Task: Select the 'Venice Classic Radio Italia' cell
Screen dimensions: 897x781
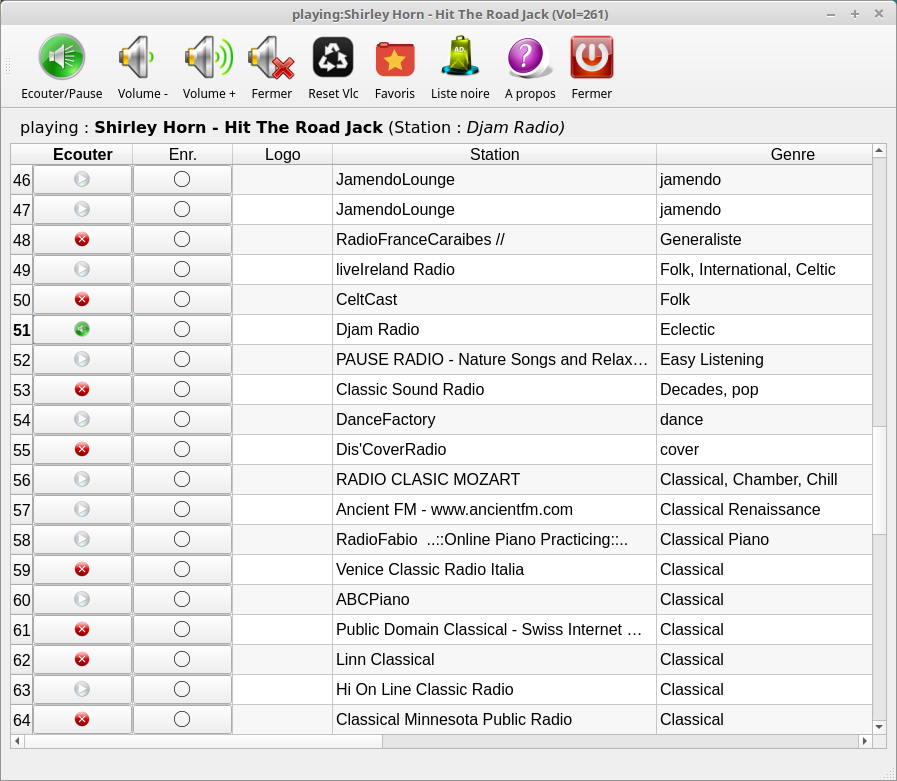Action: pos(494,569)
